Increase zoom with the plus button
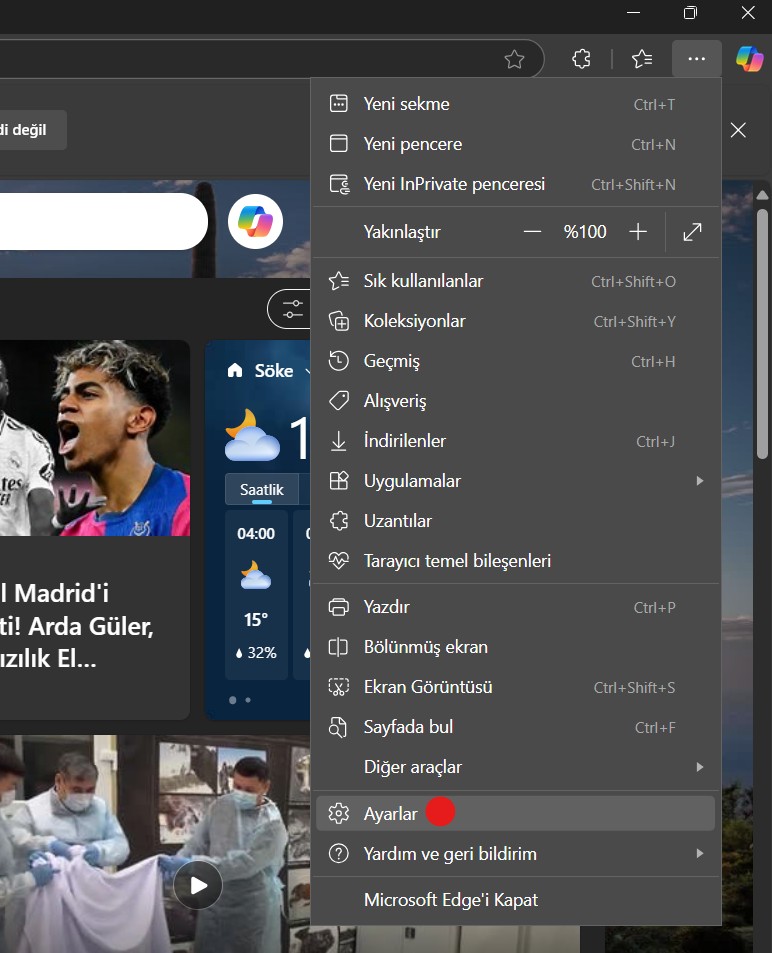 click(638, 232)
